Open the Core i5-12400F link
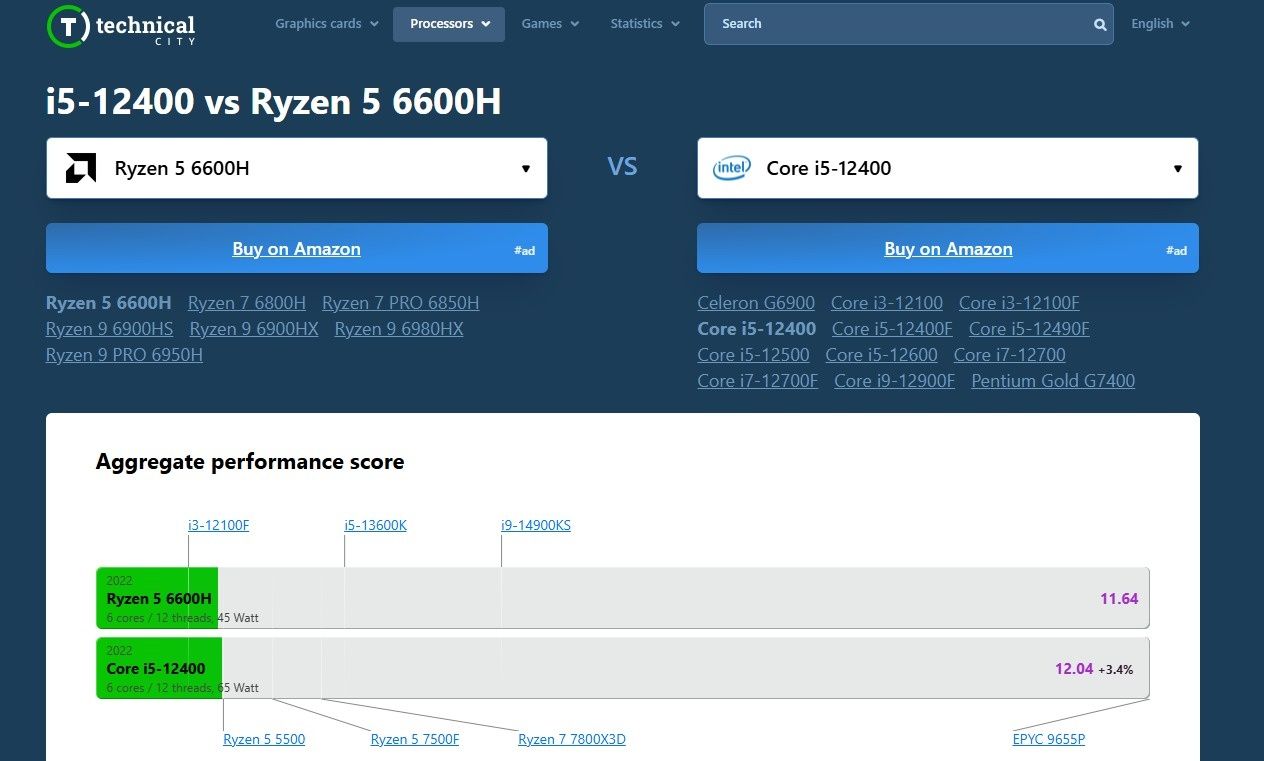The width and height of the screenshot is (1264, 761). [892, 329]
